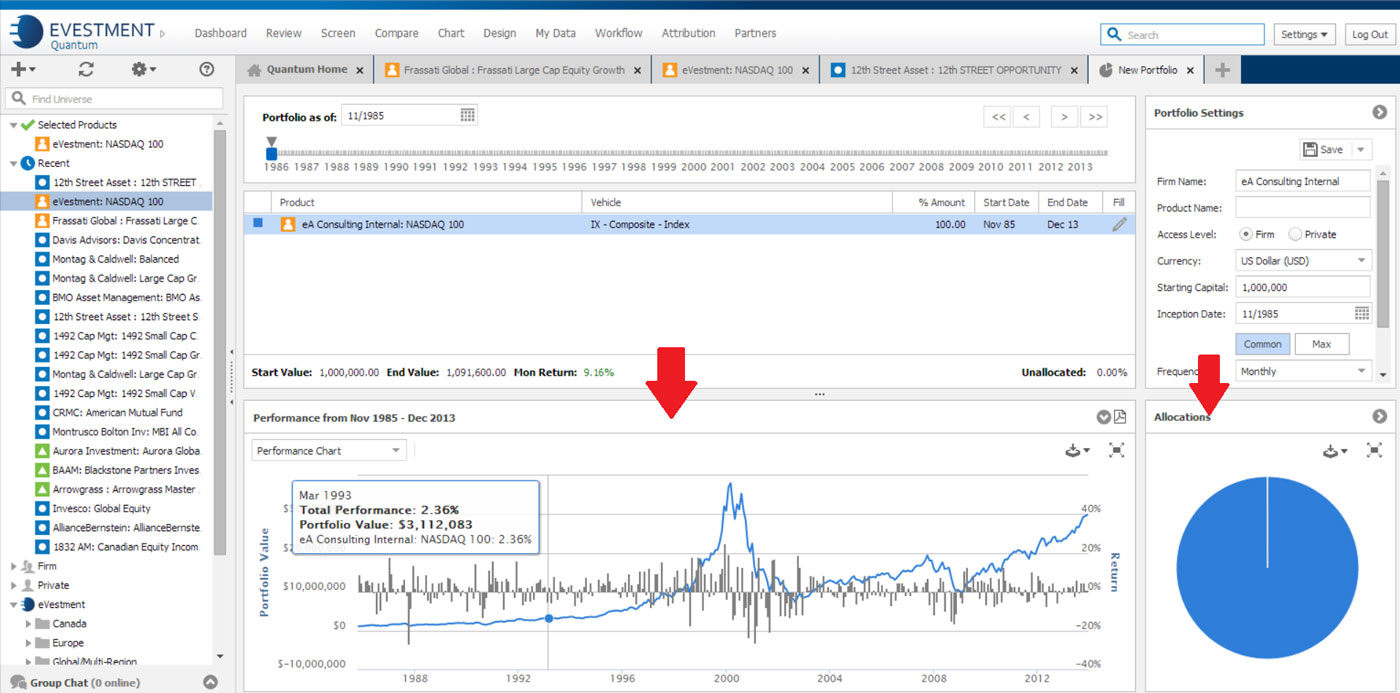
Task: Open the Settings dropdown
Action: tap(1306, 35)
